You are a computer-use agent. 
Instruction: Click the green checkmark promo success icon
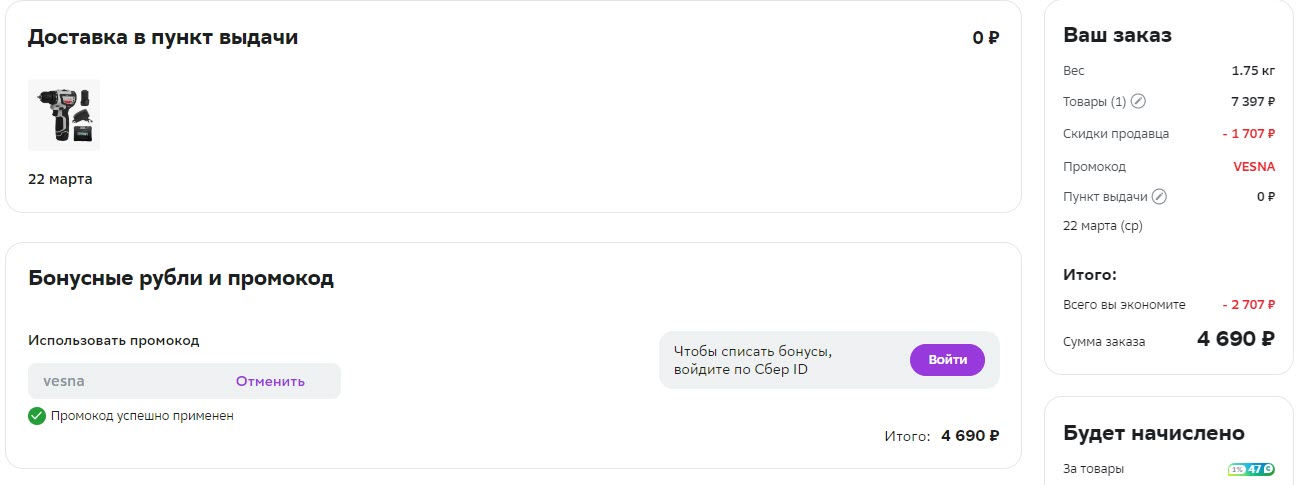pos(37,416)
